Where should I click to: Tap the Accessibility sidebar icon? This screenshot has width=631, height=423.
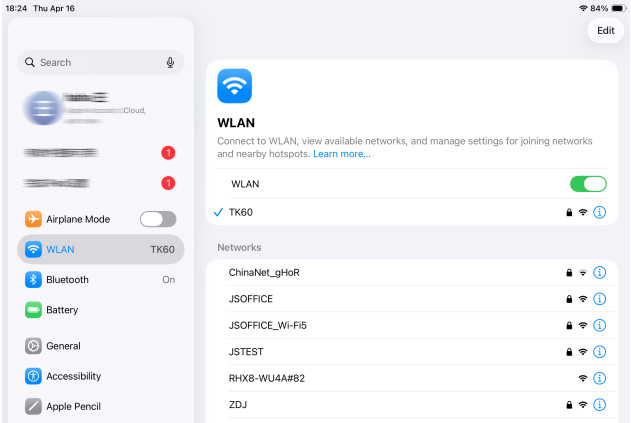[x=33, y=376]
